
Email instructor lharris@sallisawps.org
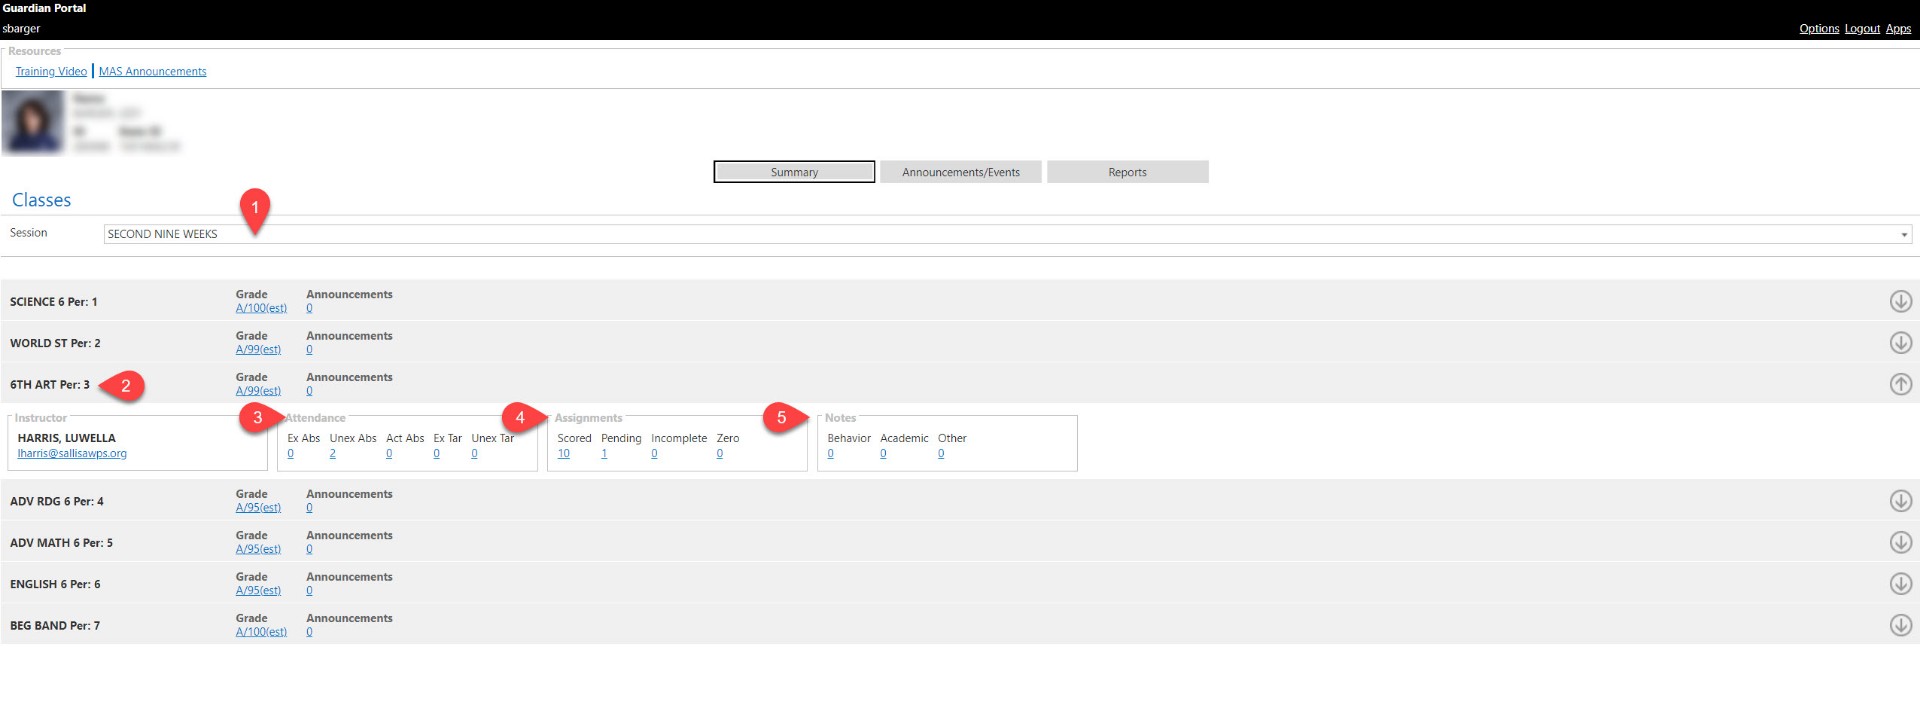[x=72, y=454]
